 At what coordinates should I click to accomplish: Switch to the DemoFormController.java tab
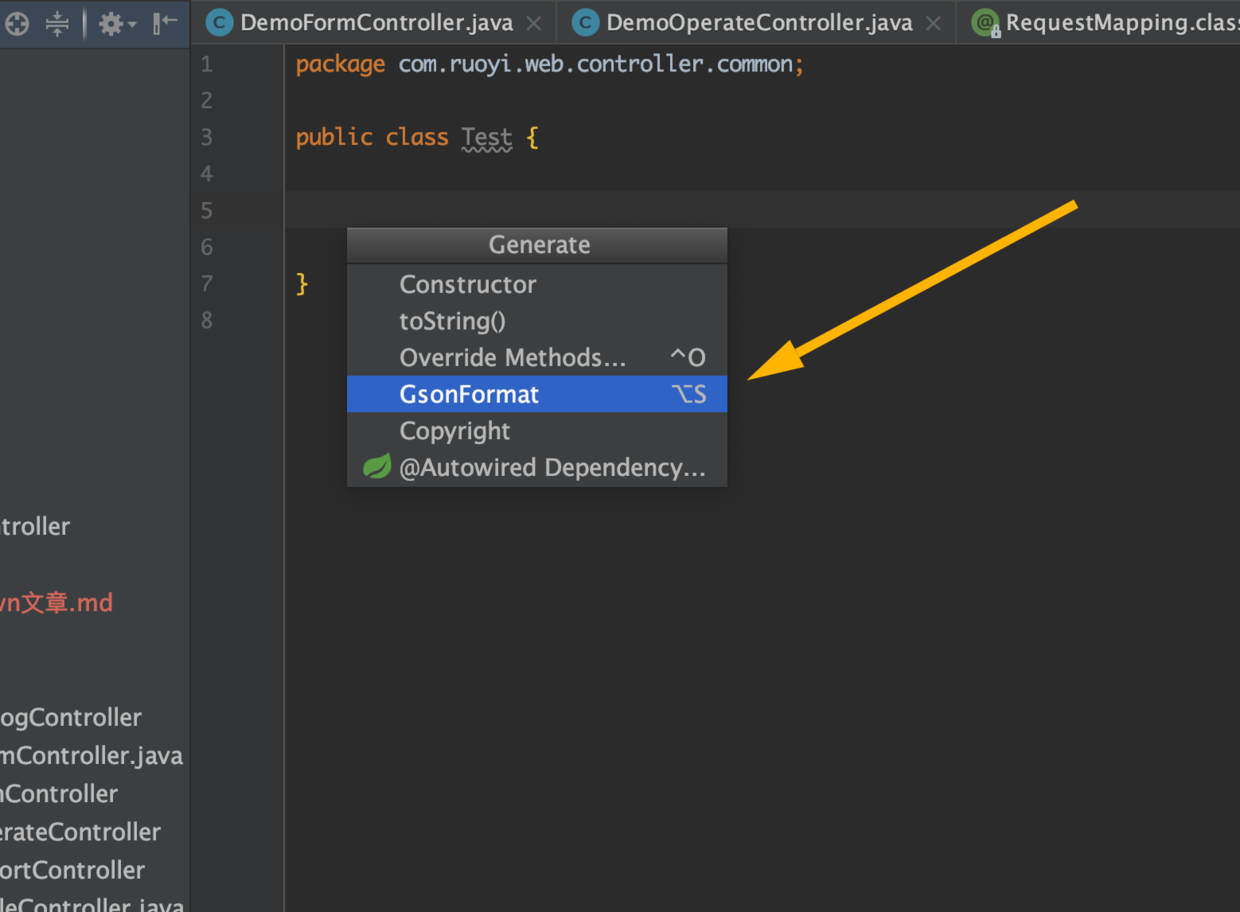376,23
